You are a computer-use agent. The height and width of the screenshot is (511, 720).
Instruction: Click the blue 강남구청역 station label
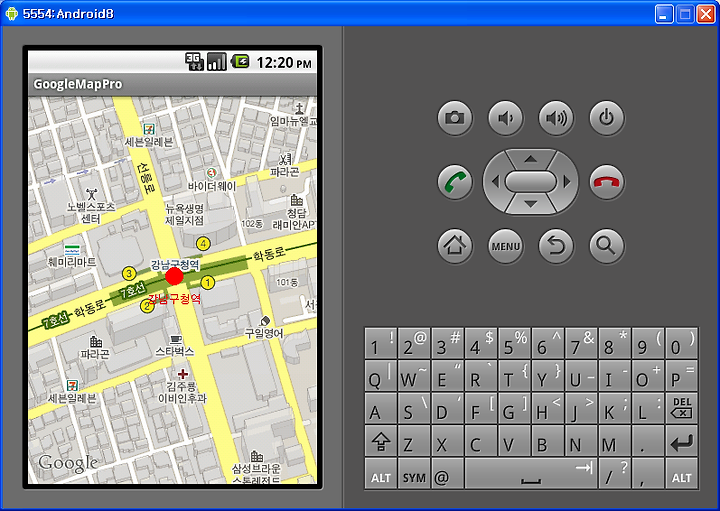point(175,264)
